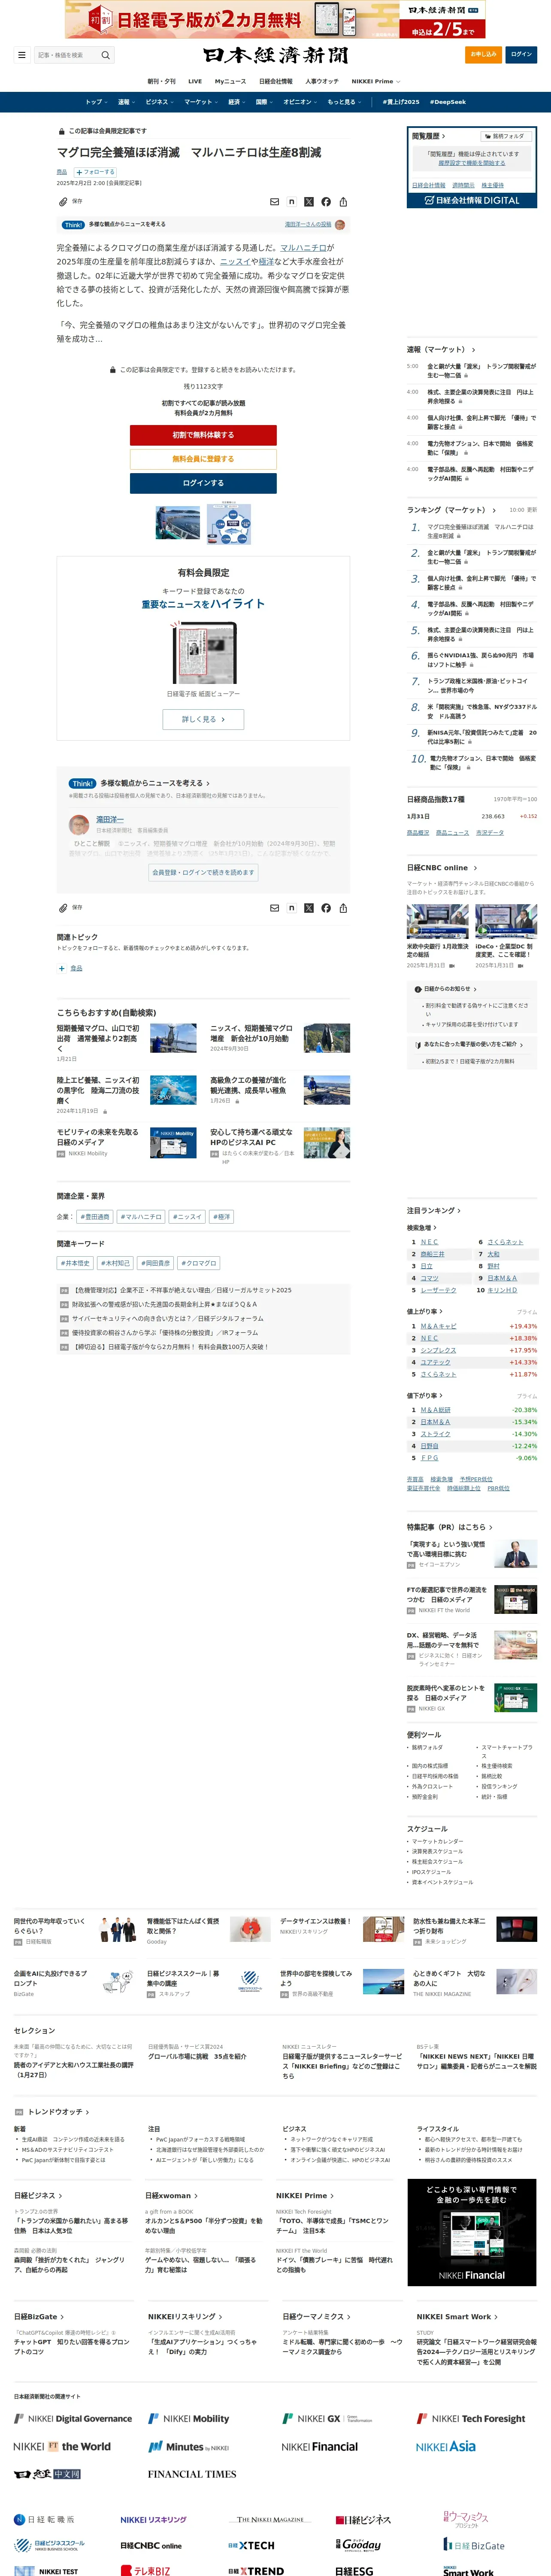Share on Facebook icon below article
The height and width of the screenshot is (2576, 551).
326,908
